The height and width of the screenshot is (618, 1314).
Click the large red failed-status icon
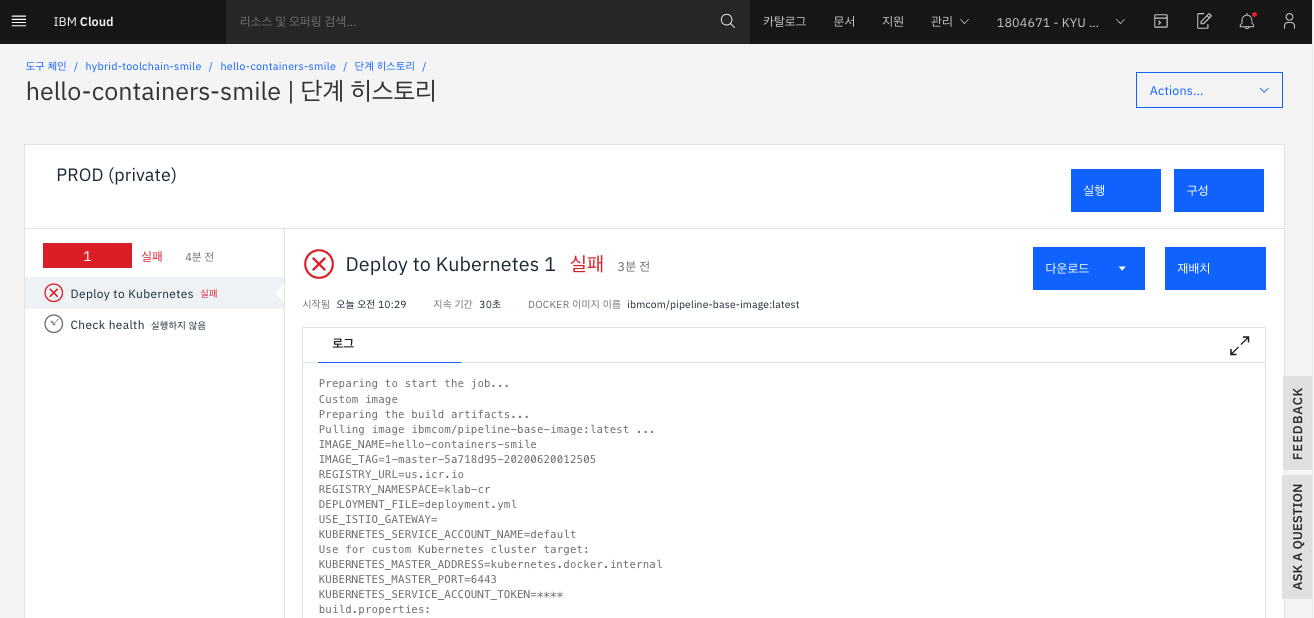click(319, 264)
